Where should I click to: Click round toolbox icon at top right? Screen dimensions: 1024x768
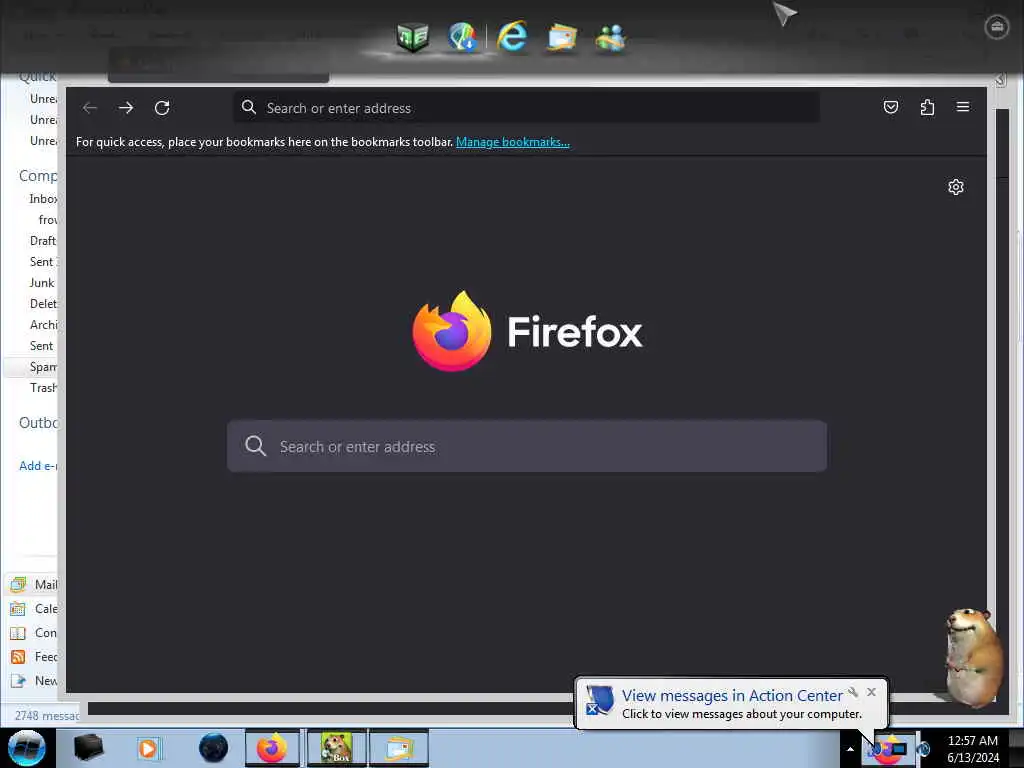[997, 27]
